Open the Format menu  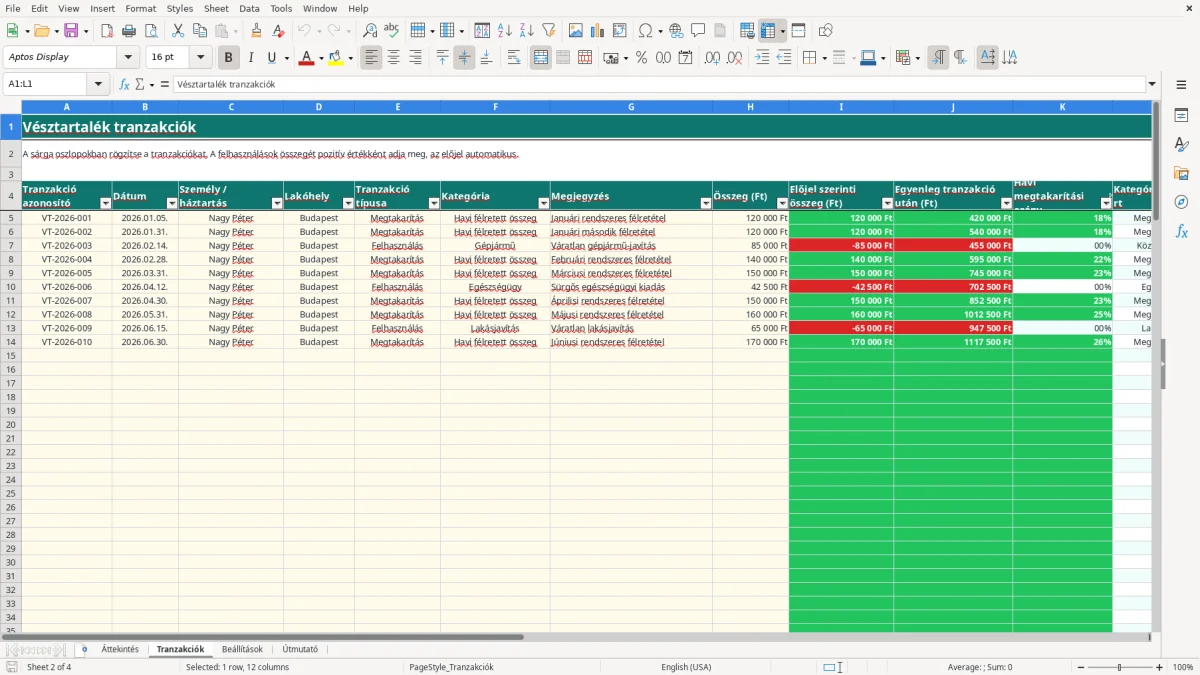click(x=141, y=8)
